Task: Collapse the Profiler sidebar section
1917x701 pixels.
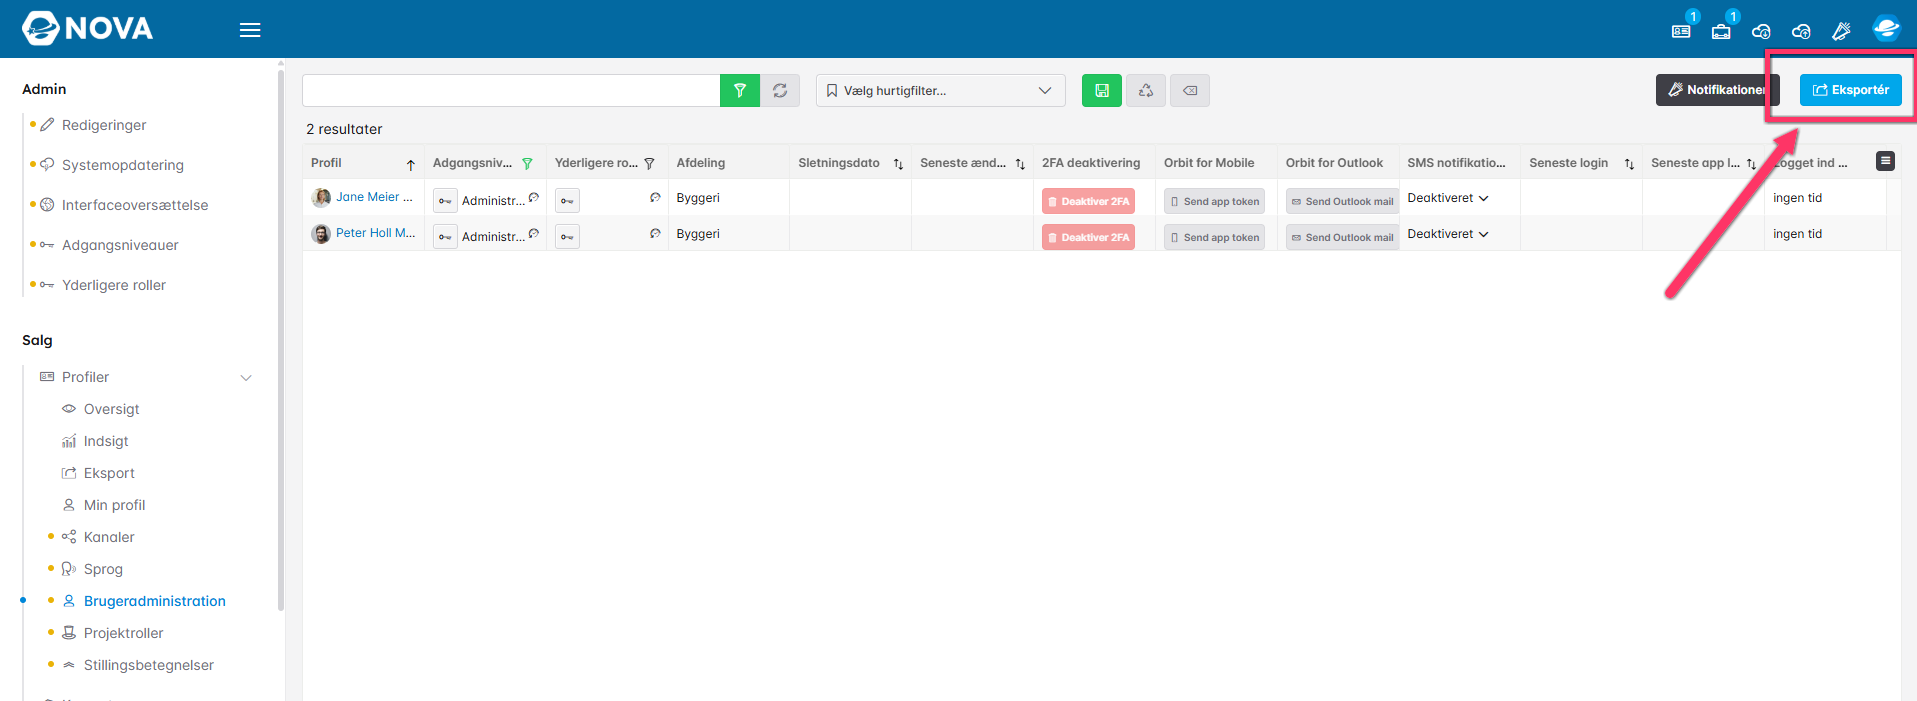Action: point(246,377)
